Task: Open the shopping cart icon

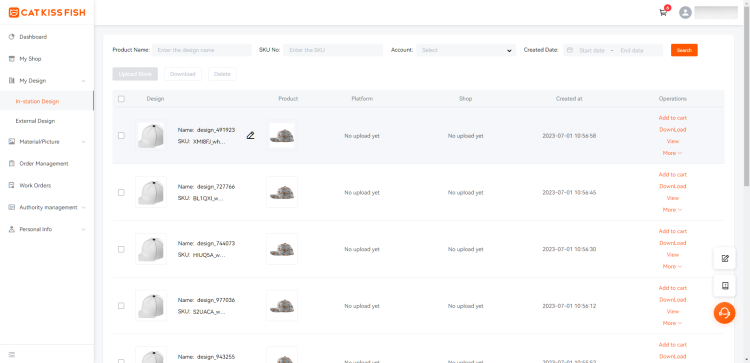Action: coord(663,12)
